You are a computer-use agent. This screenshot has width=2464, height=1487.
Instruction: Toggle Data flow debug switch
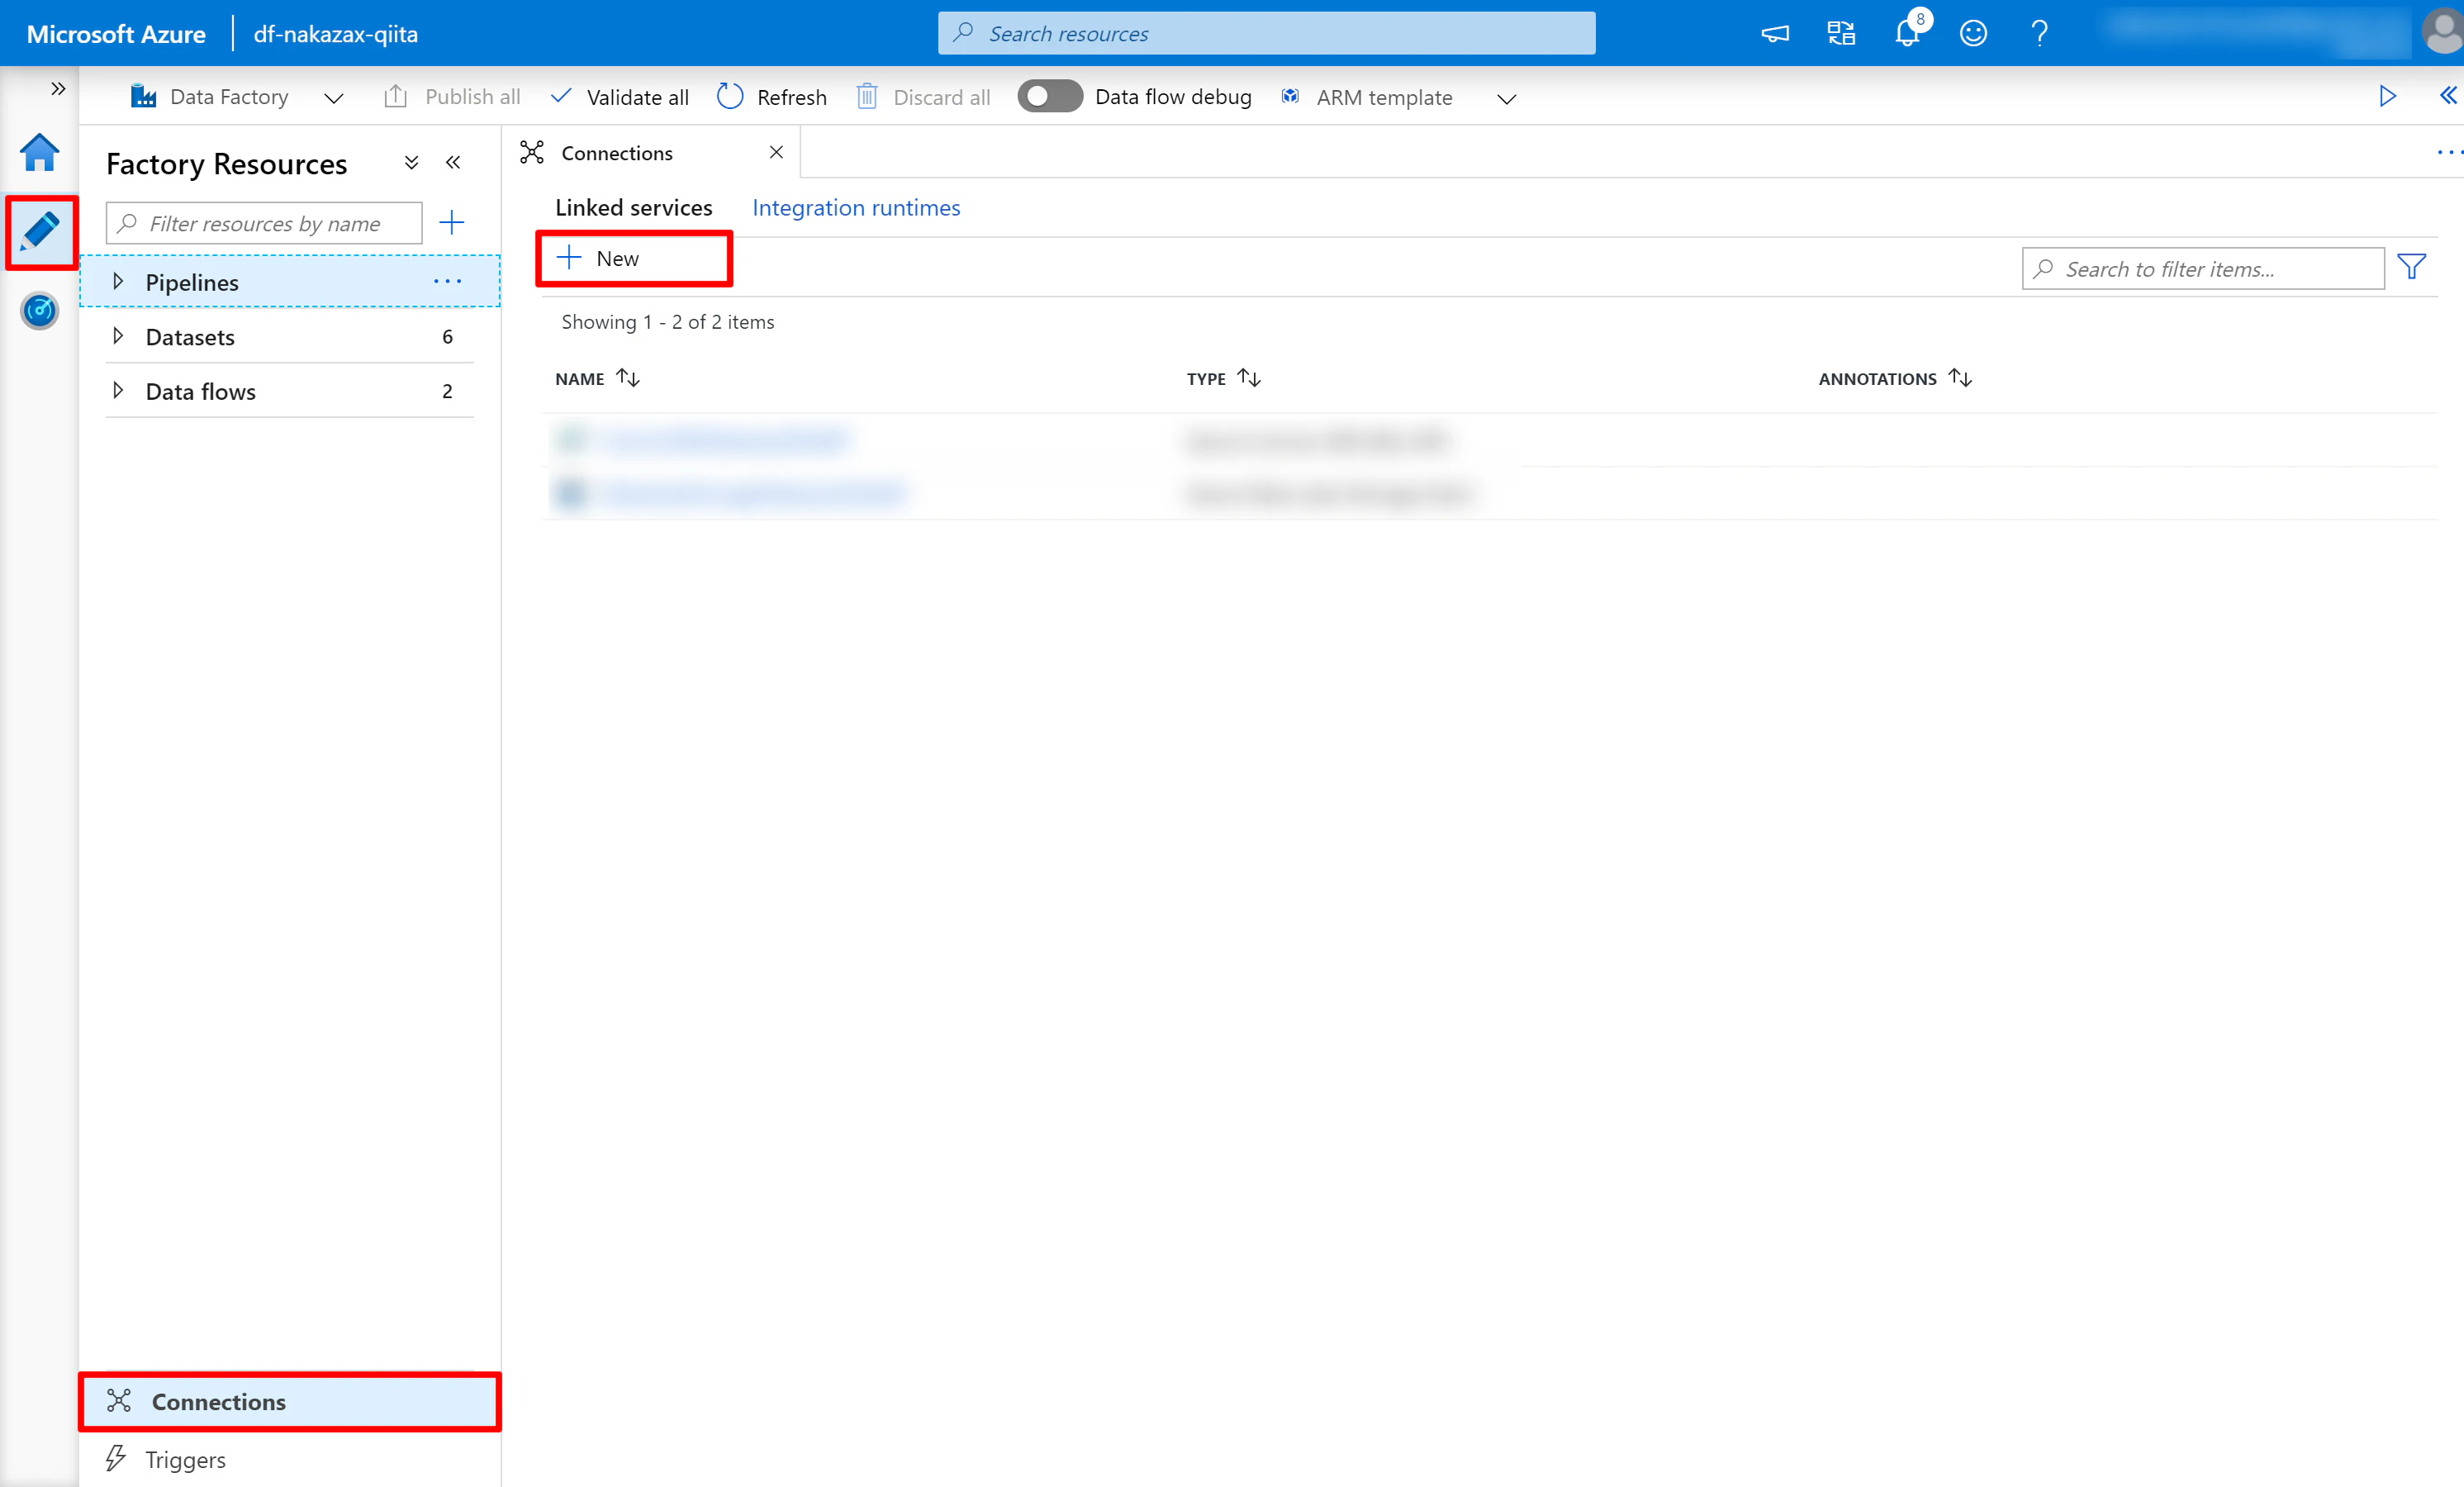1049,96
